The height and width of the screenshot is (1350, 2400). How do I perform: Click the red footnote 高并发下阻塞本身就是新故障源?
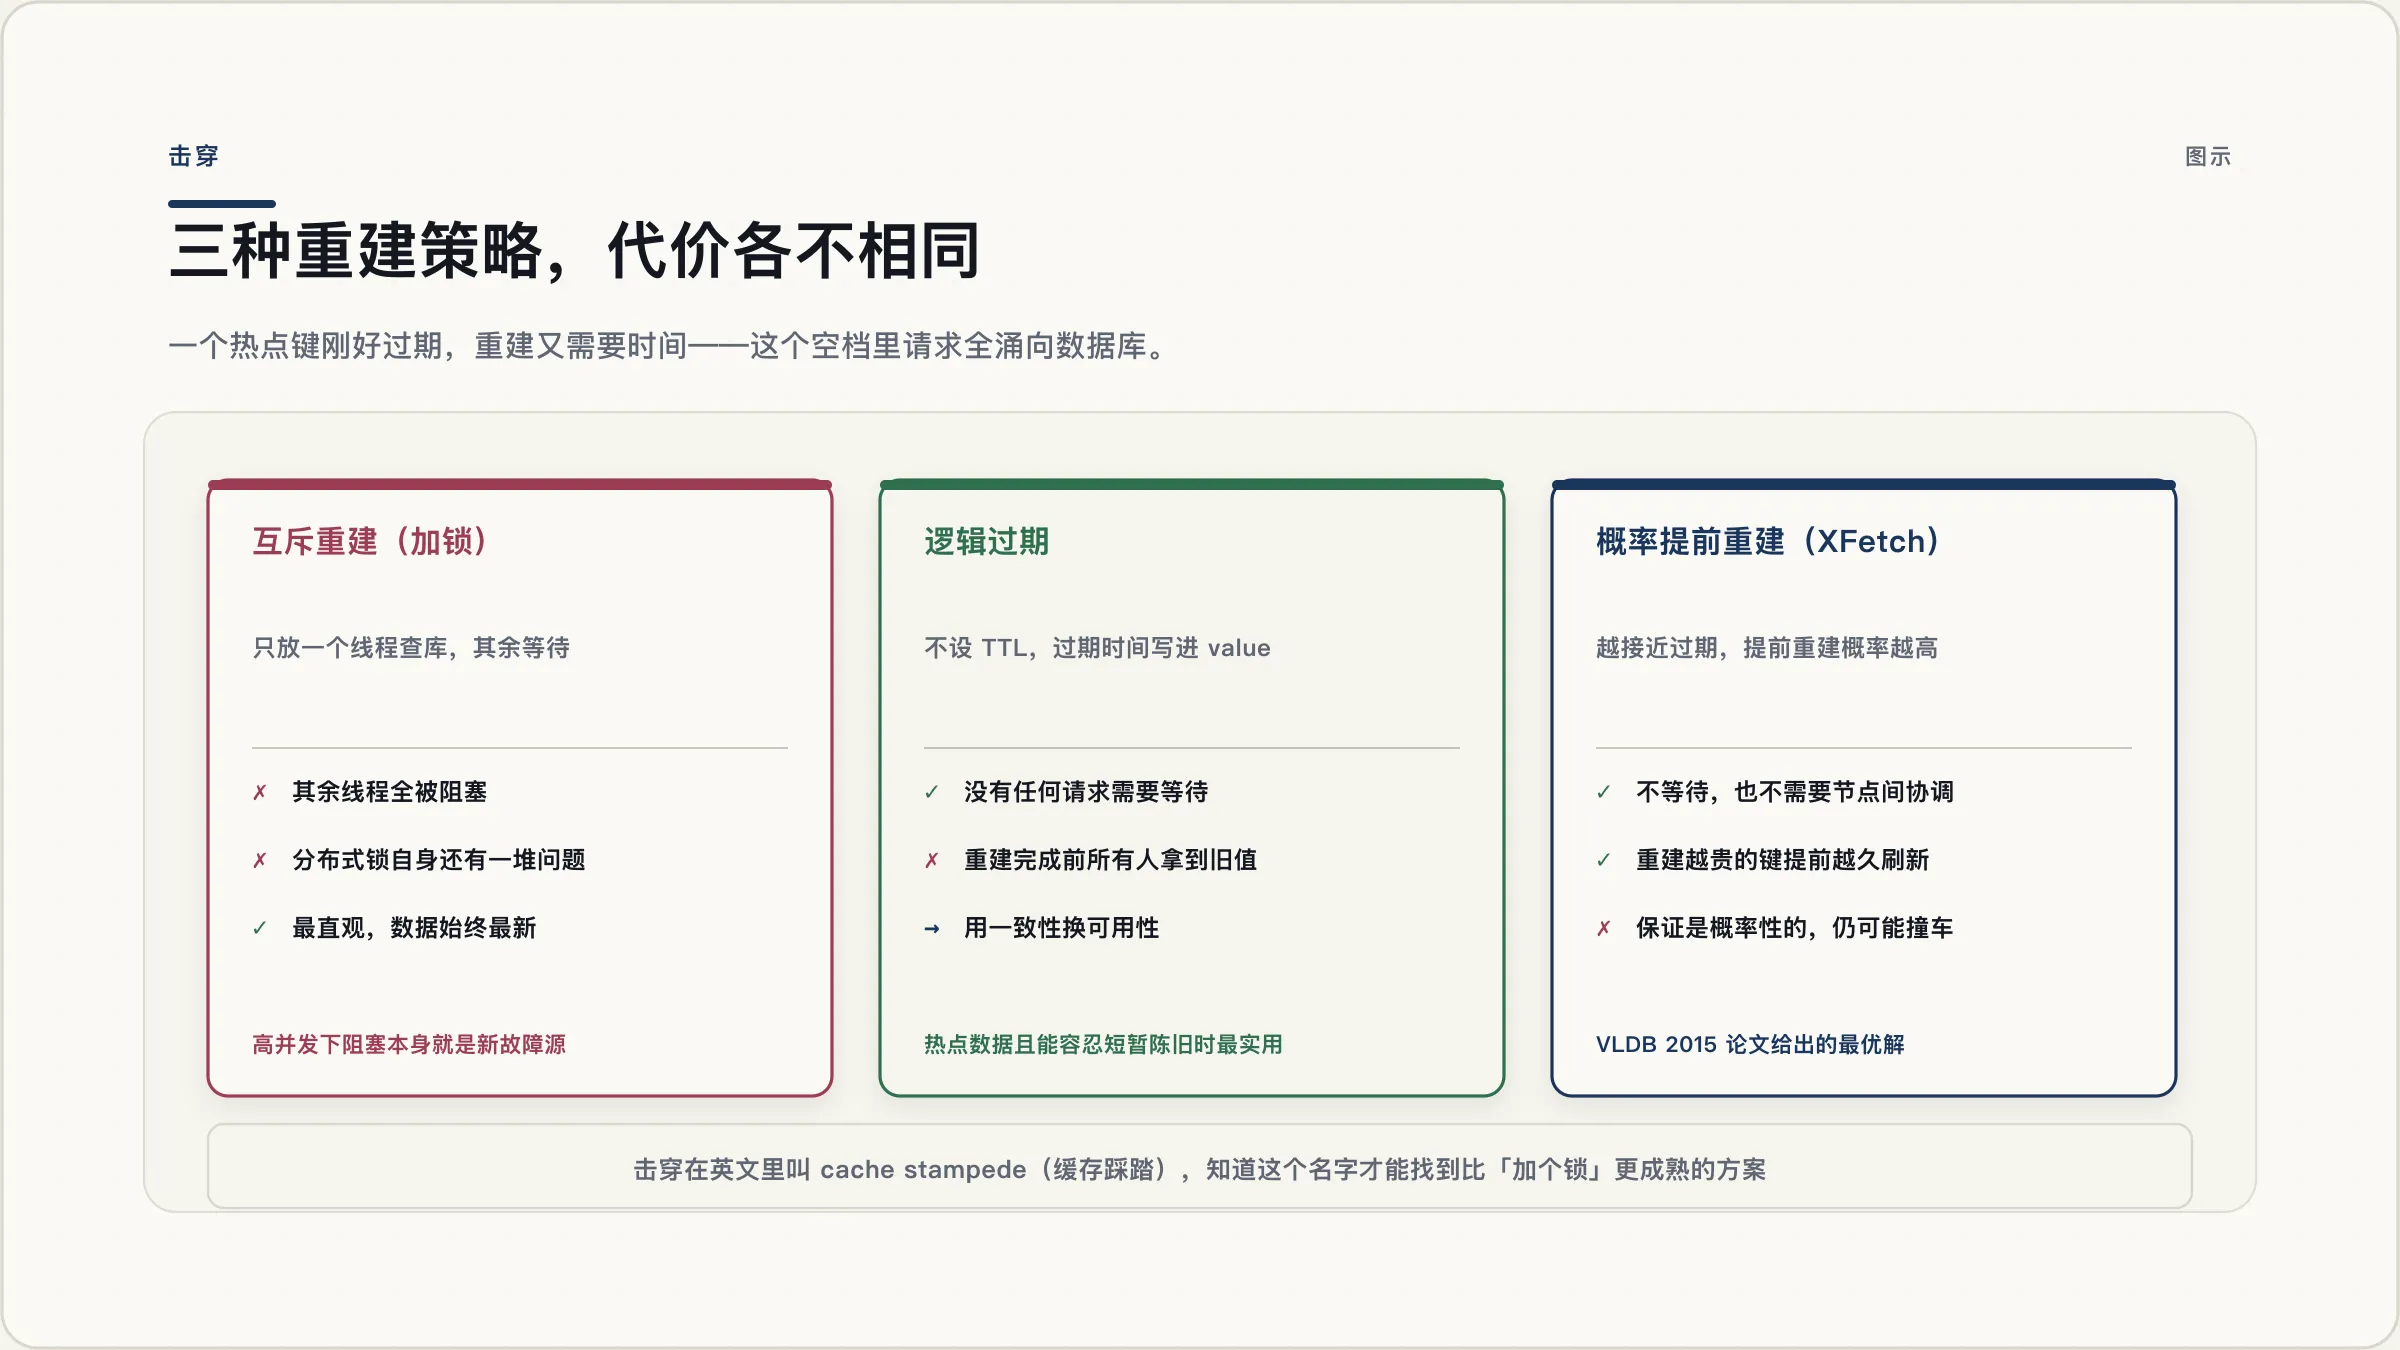409,1045
